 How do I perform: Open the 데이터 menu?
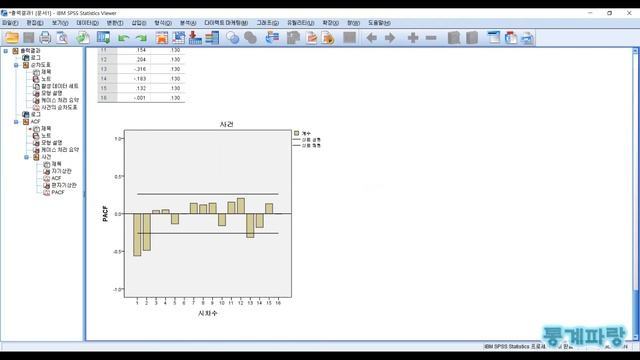coord(87,23)
